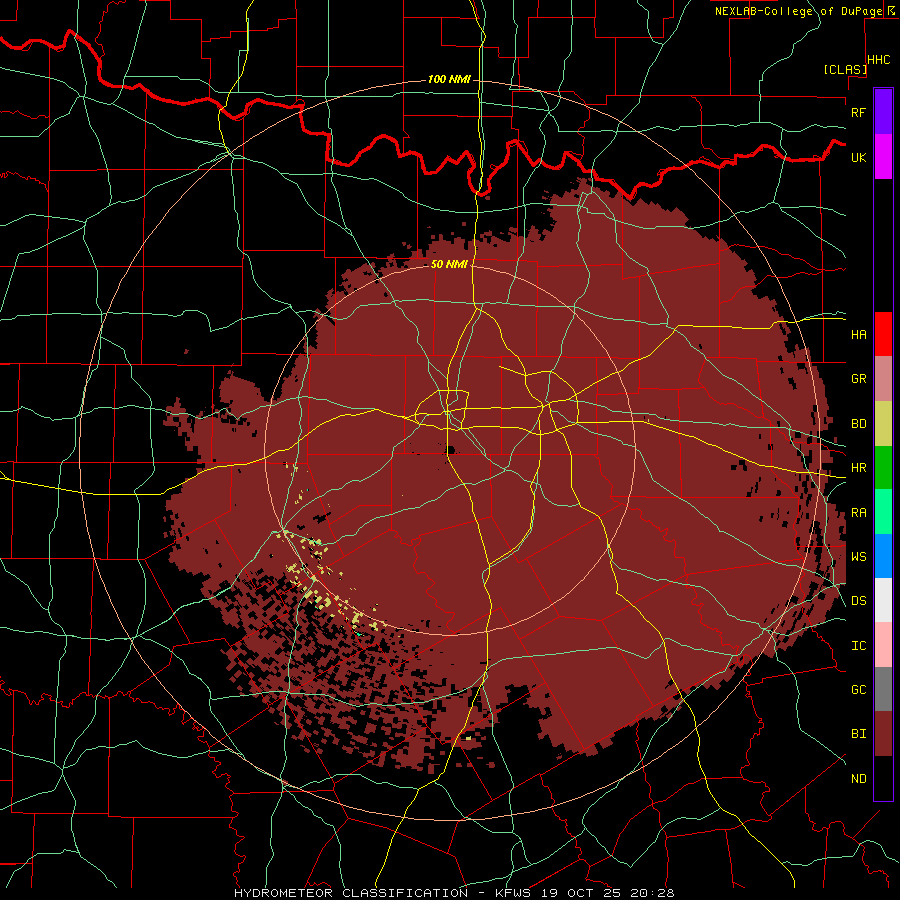900x900 pixels.
Task: Click the ND black legend swatch
Action: pyautogui.click(x=883, y=778)
